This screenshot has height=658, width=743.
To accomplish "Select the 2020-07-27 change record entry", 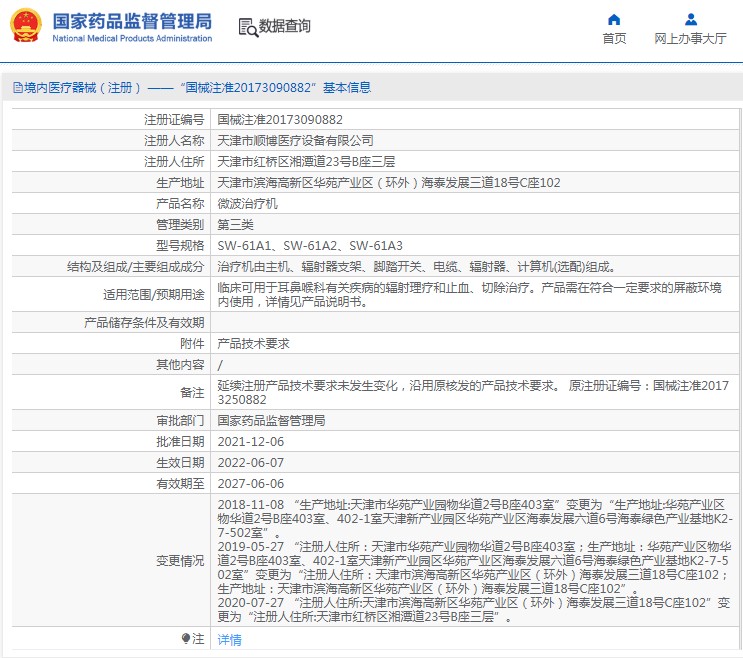I will point(474,610).
